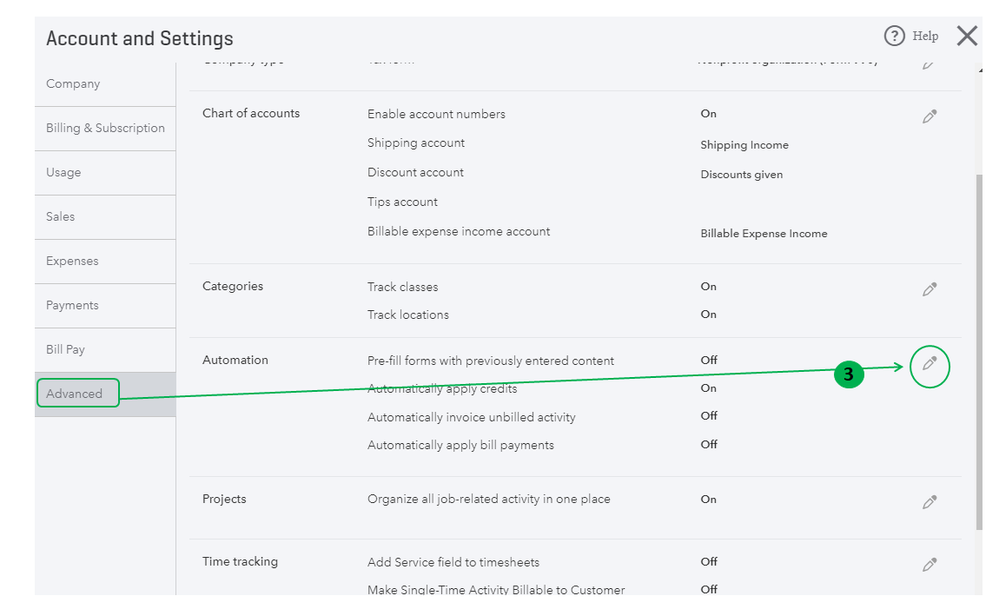This screenshot has width=999, height=603.
Task: Edit the Categories section pencil icon
Action: (930, 289)
